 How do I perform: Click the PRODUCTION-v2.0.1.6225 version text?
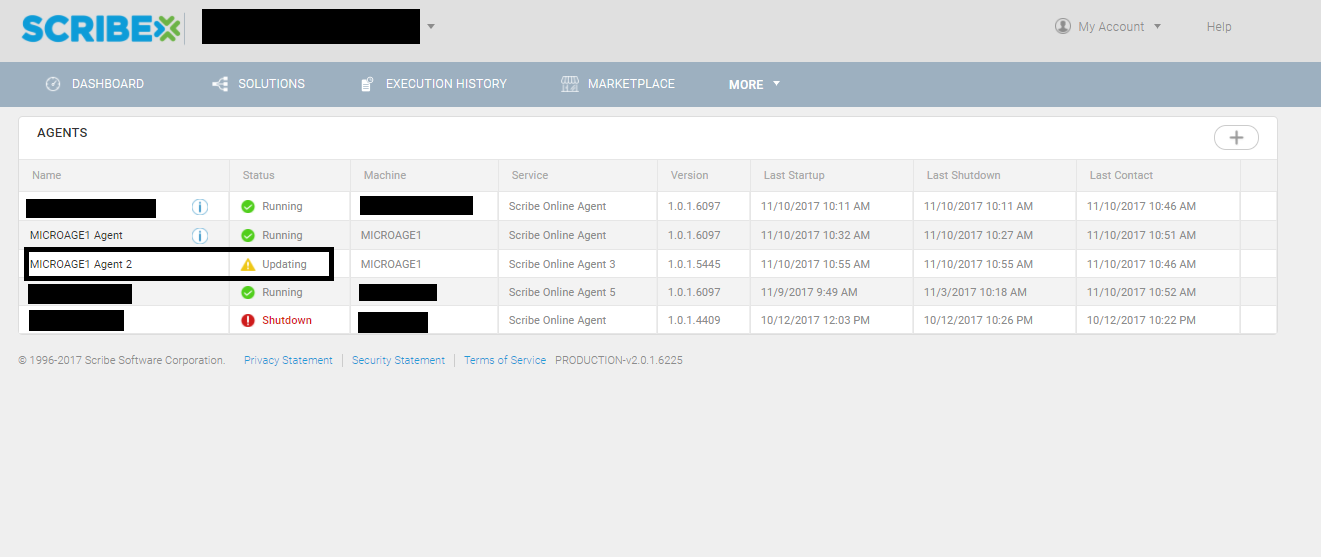619,360
